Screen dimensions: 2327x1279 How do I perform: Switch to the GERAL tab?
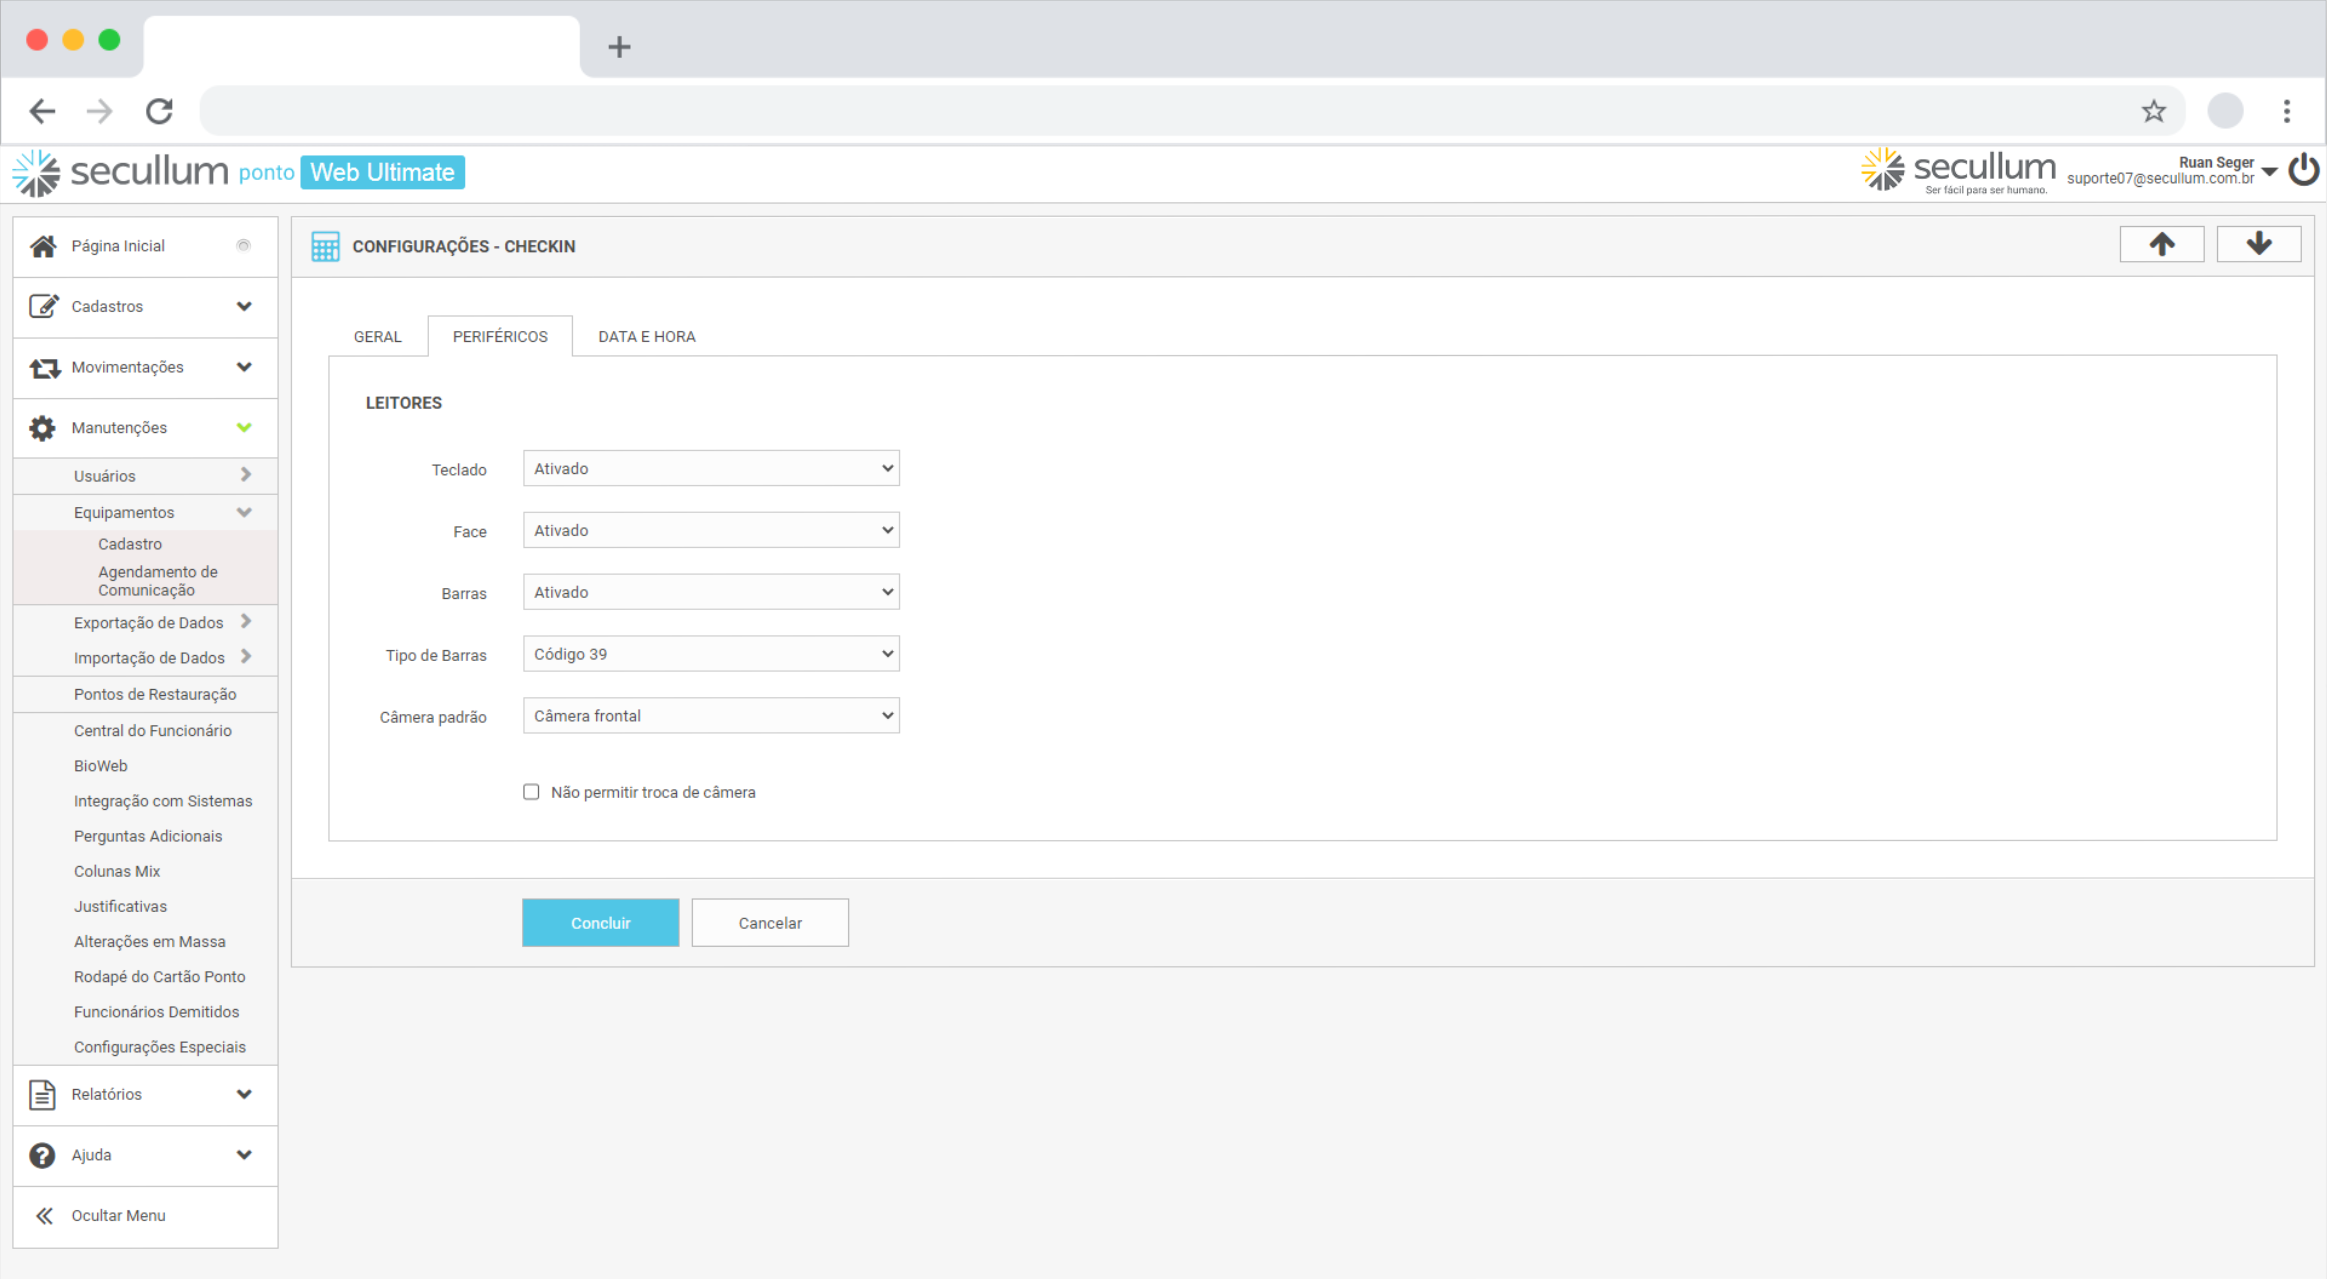click(x=377, y=337)
